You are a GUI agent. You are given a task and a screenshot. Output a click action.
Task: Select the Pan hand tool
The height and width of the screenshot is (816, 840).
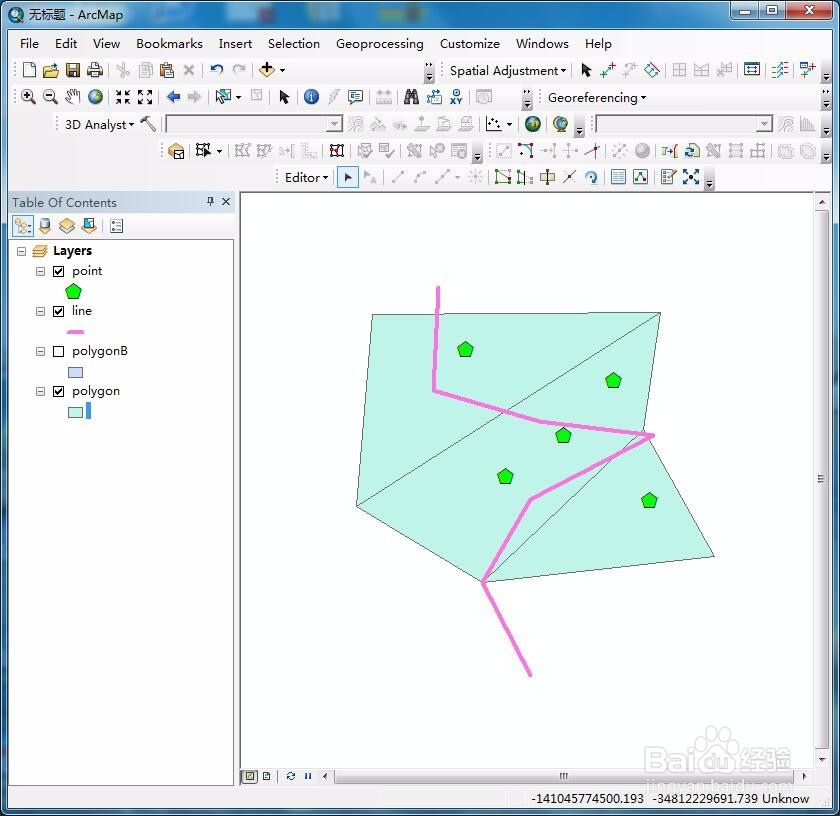72,96
